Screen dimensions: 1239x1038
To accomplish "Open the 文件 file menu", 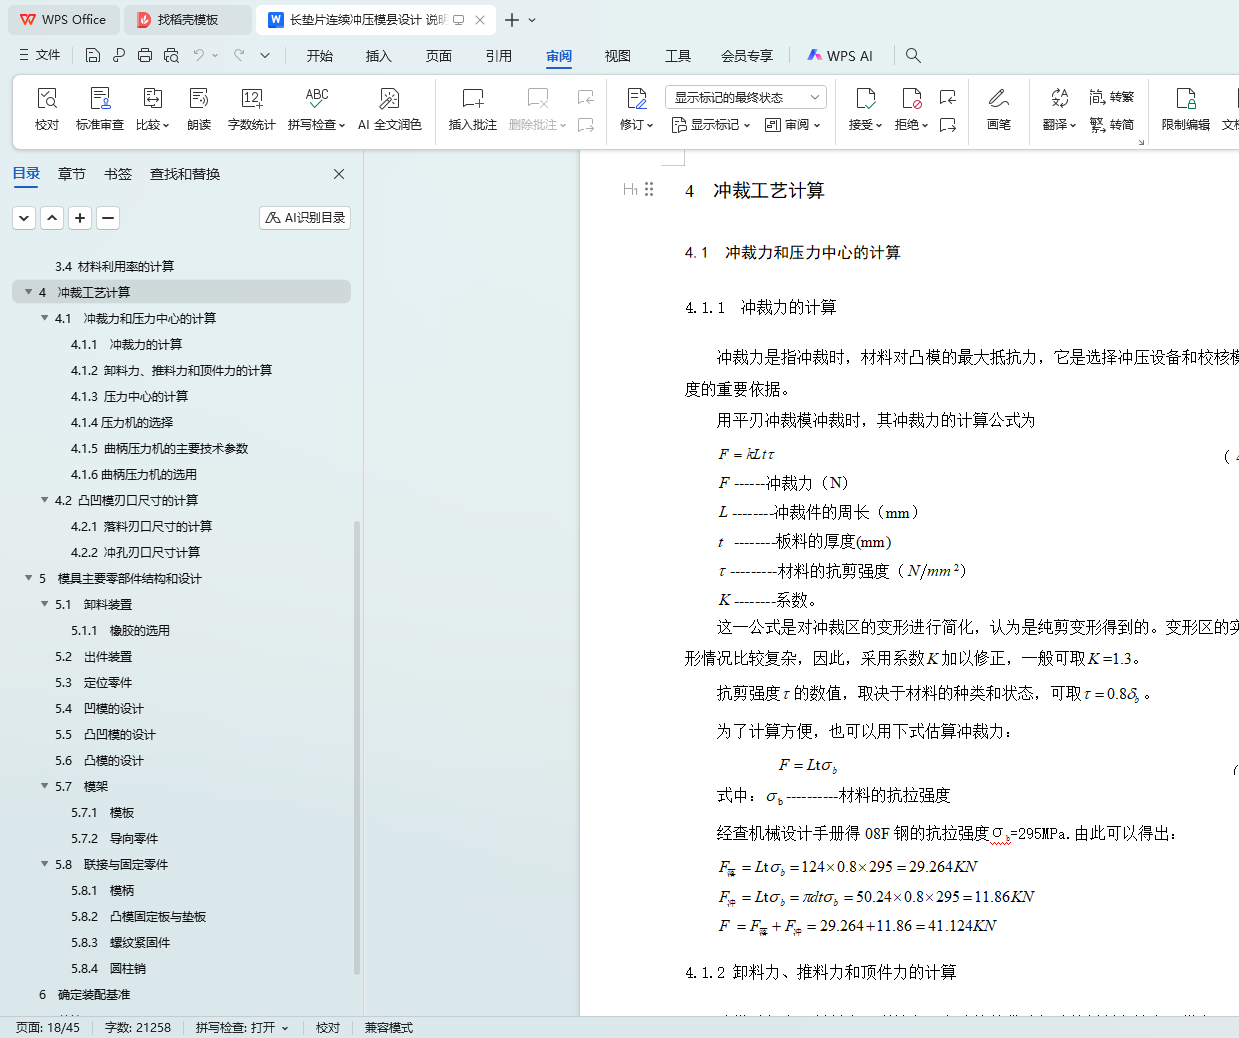I will (39, 55).
